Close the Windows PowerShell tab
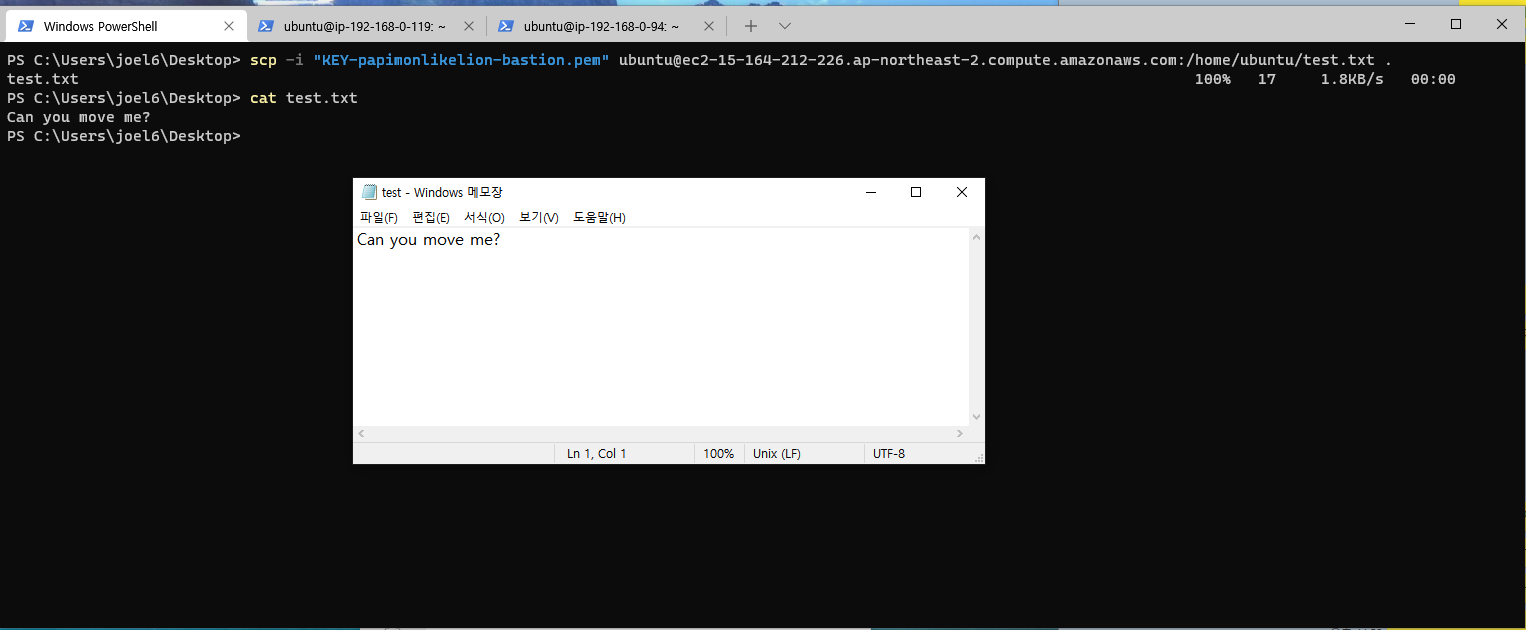Screen dimensions: 1526x630 coord(229,26)
